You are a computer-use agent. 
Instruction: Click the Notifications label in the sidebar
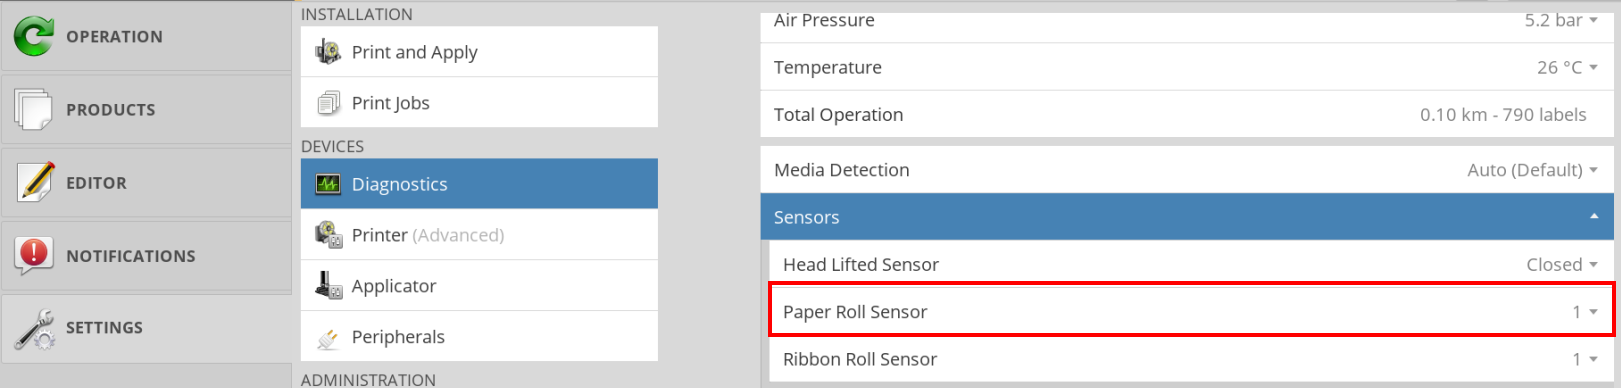coord(131,256)
